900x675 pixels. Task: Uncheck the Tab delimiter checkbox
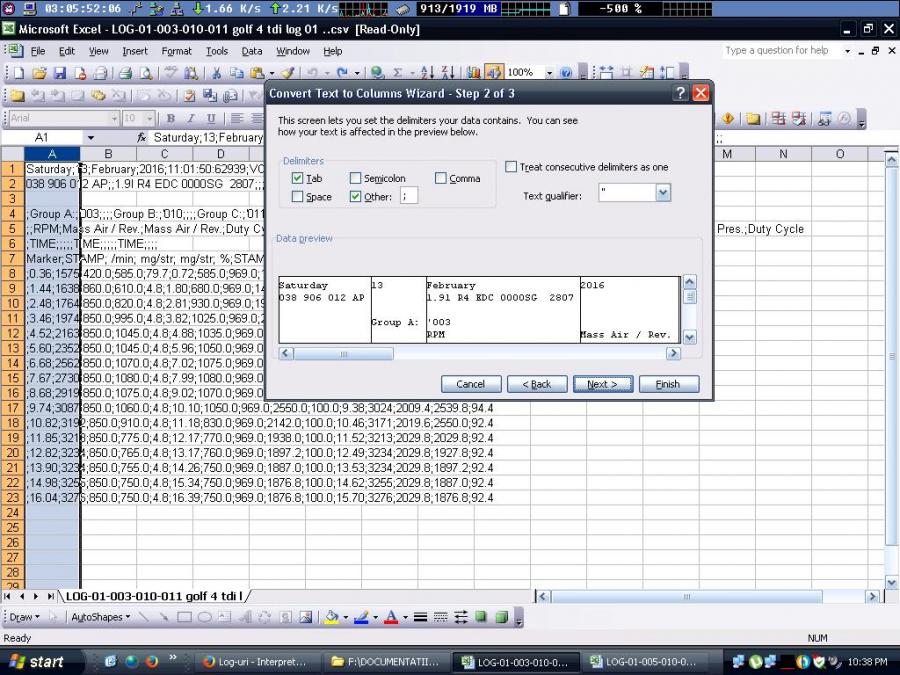coord(300,178)
